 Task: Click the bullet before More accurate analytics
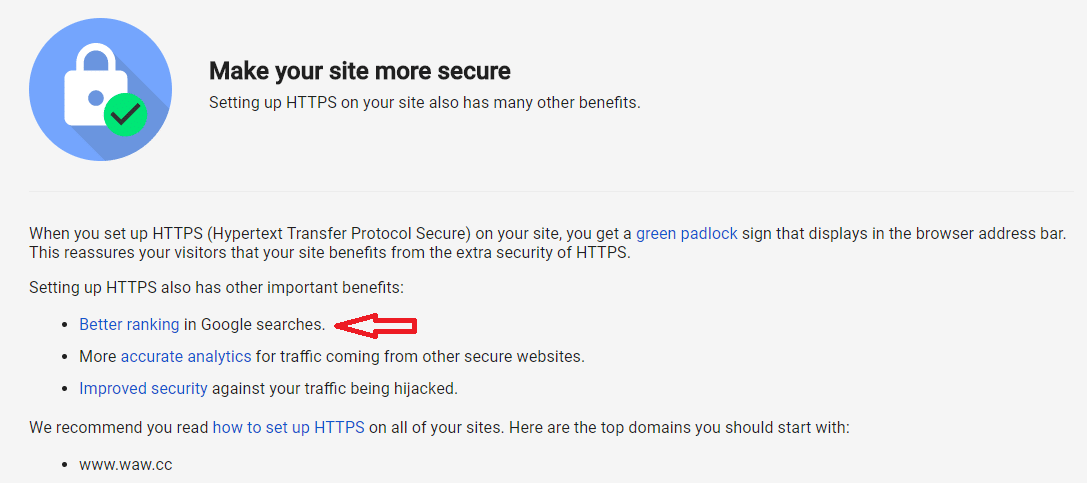[64, 358]
